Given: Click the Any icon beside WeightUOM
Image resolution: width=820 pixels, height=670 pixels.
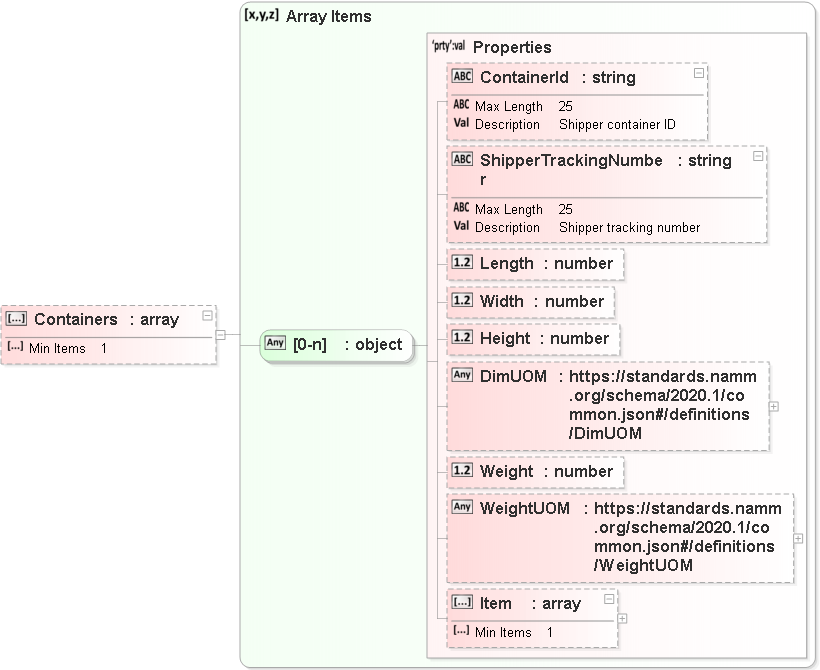Looking at the screenshot, I should pyautogui.click(x=462, y=507).
